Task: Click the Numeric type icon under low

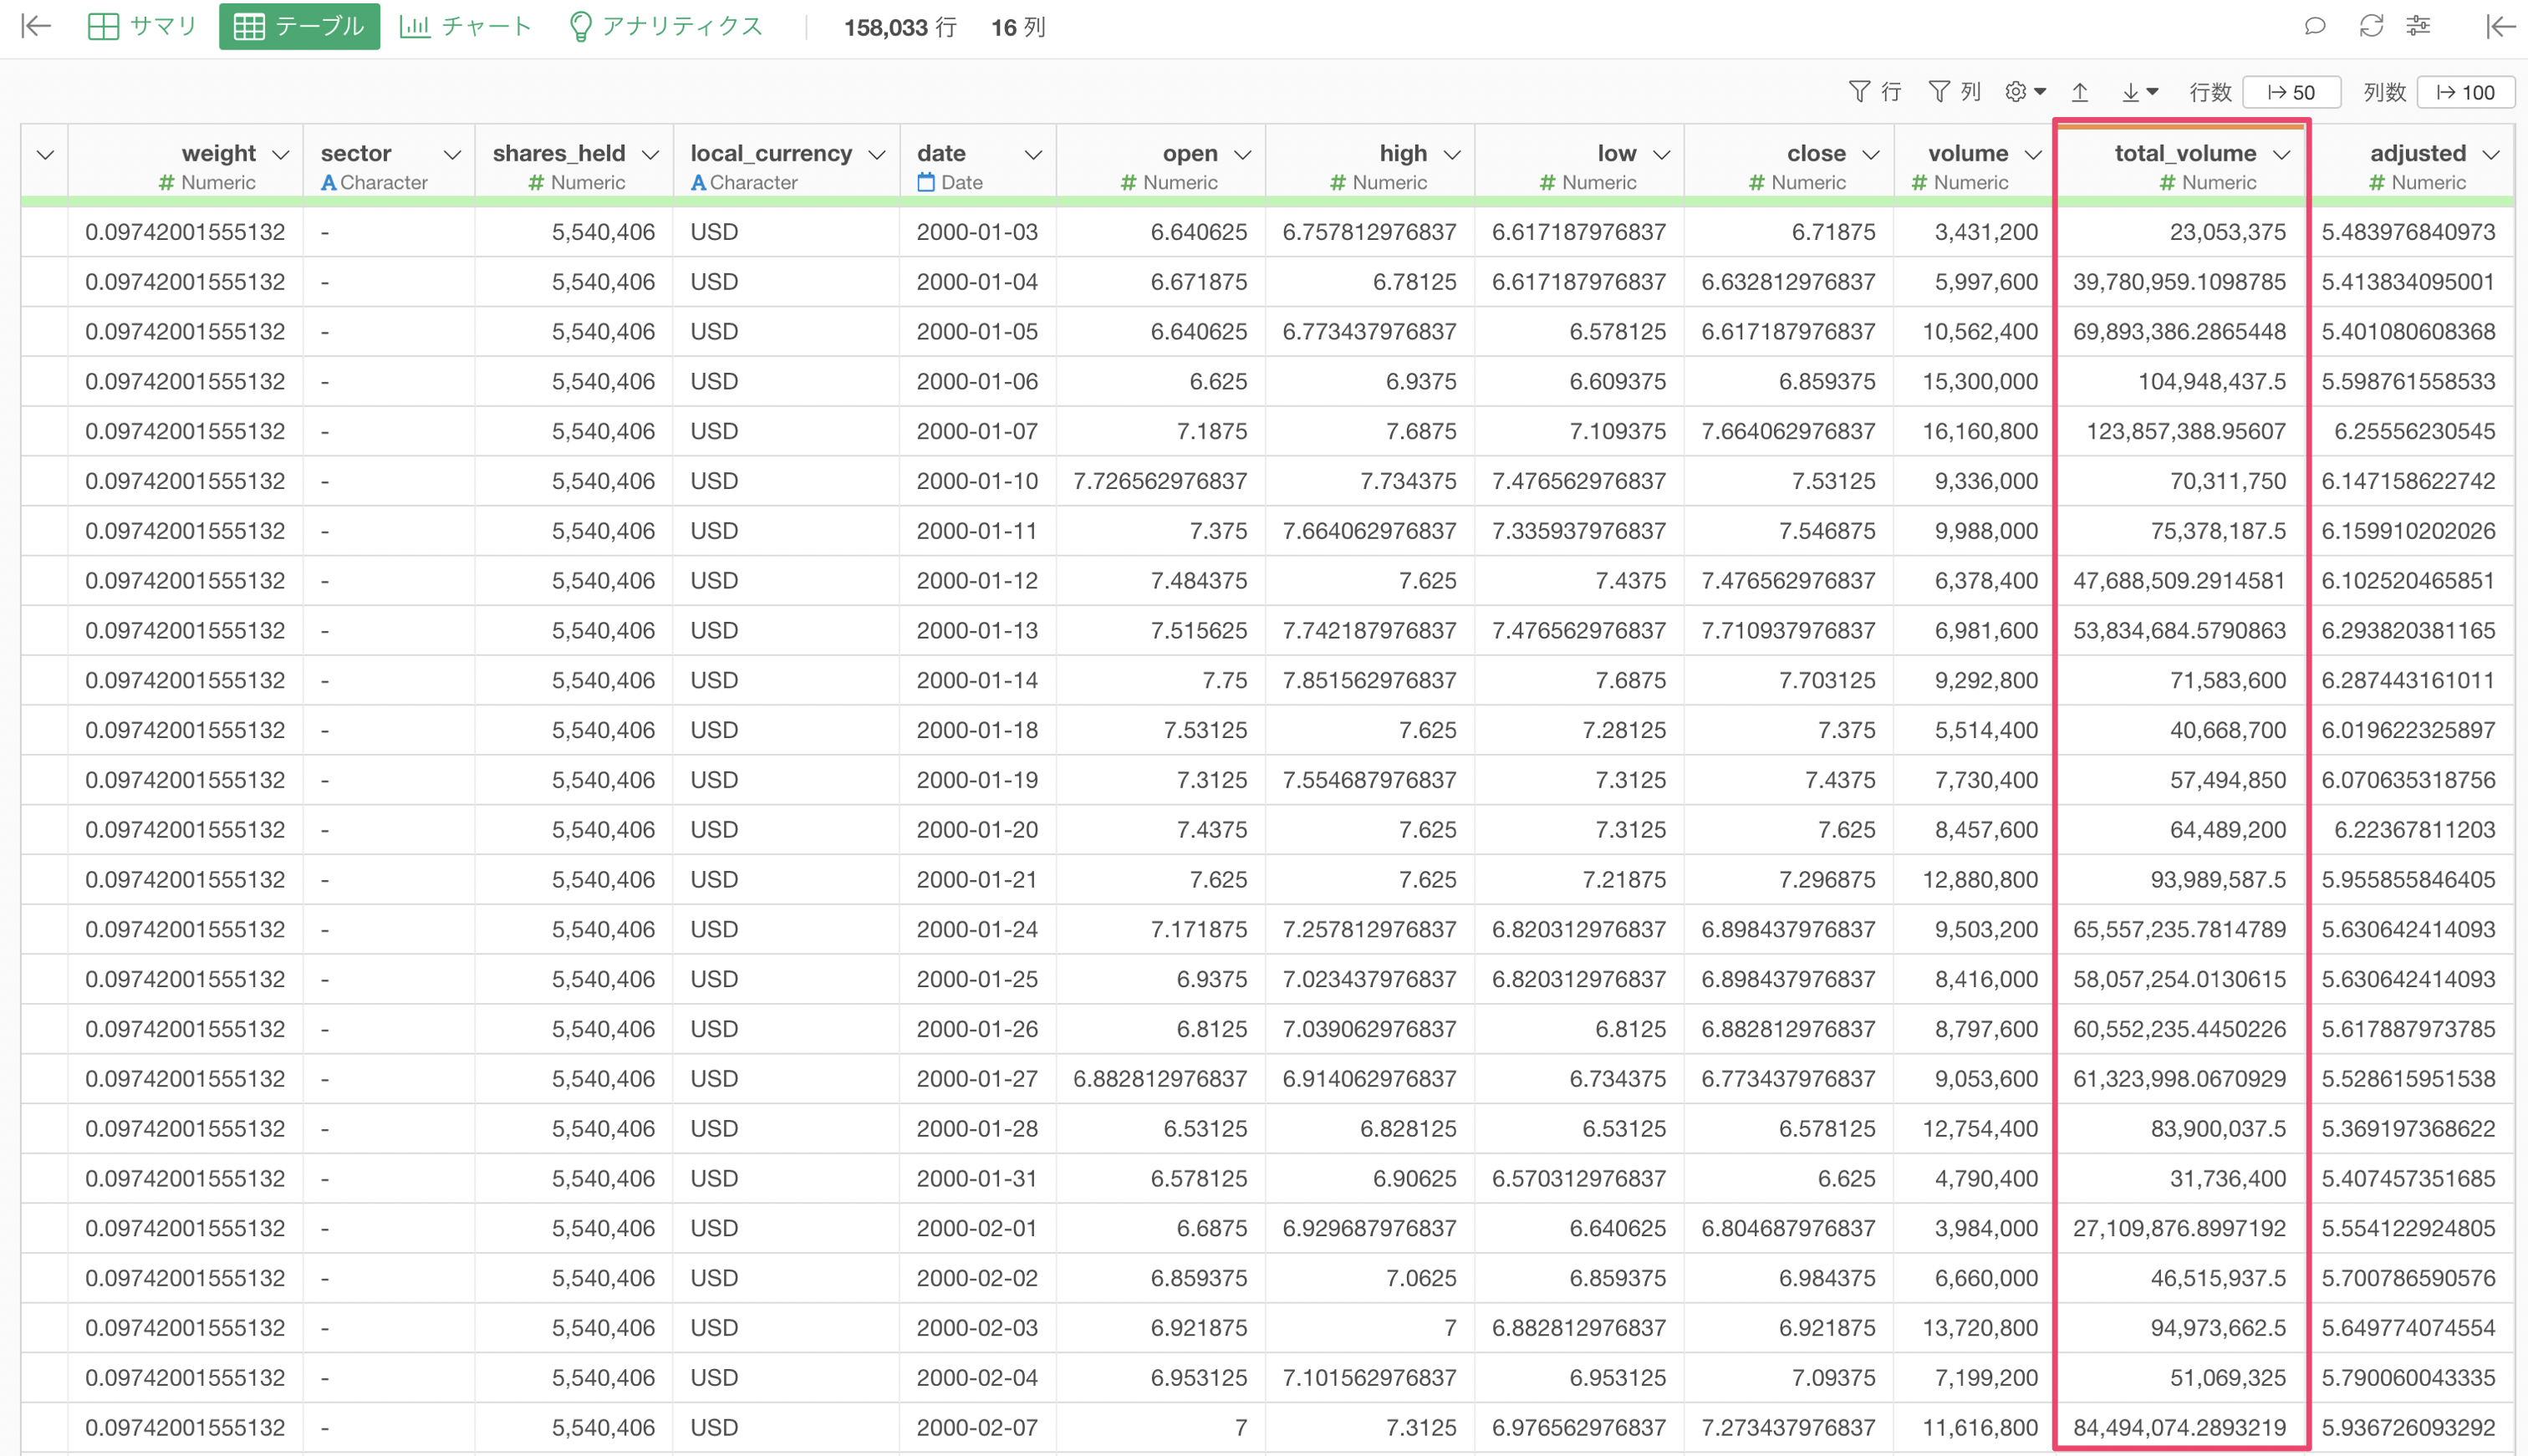Action: pos(1548,183)
